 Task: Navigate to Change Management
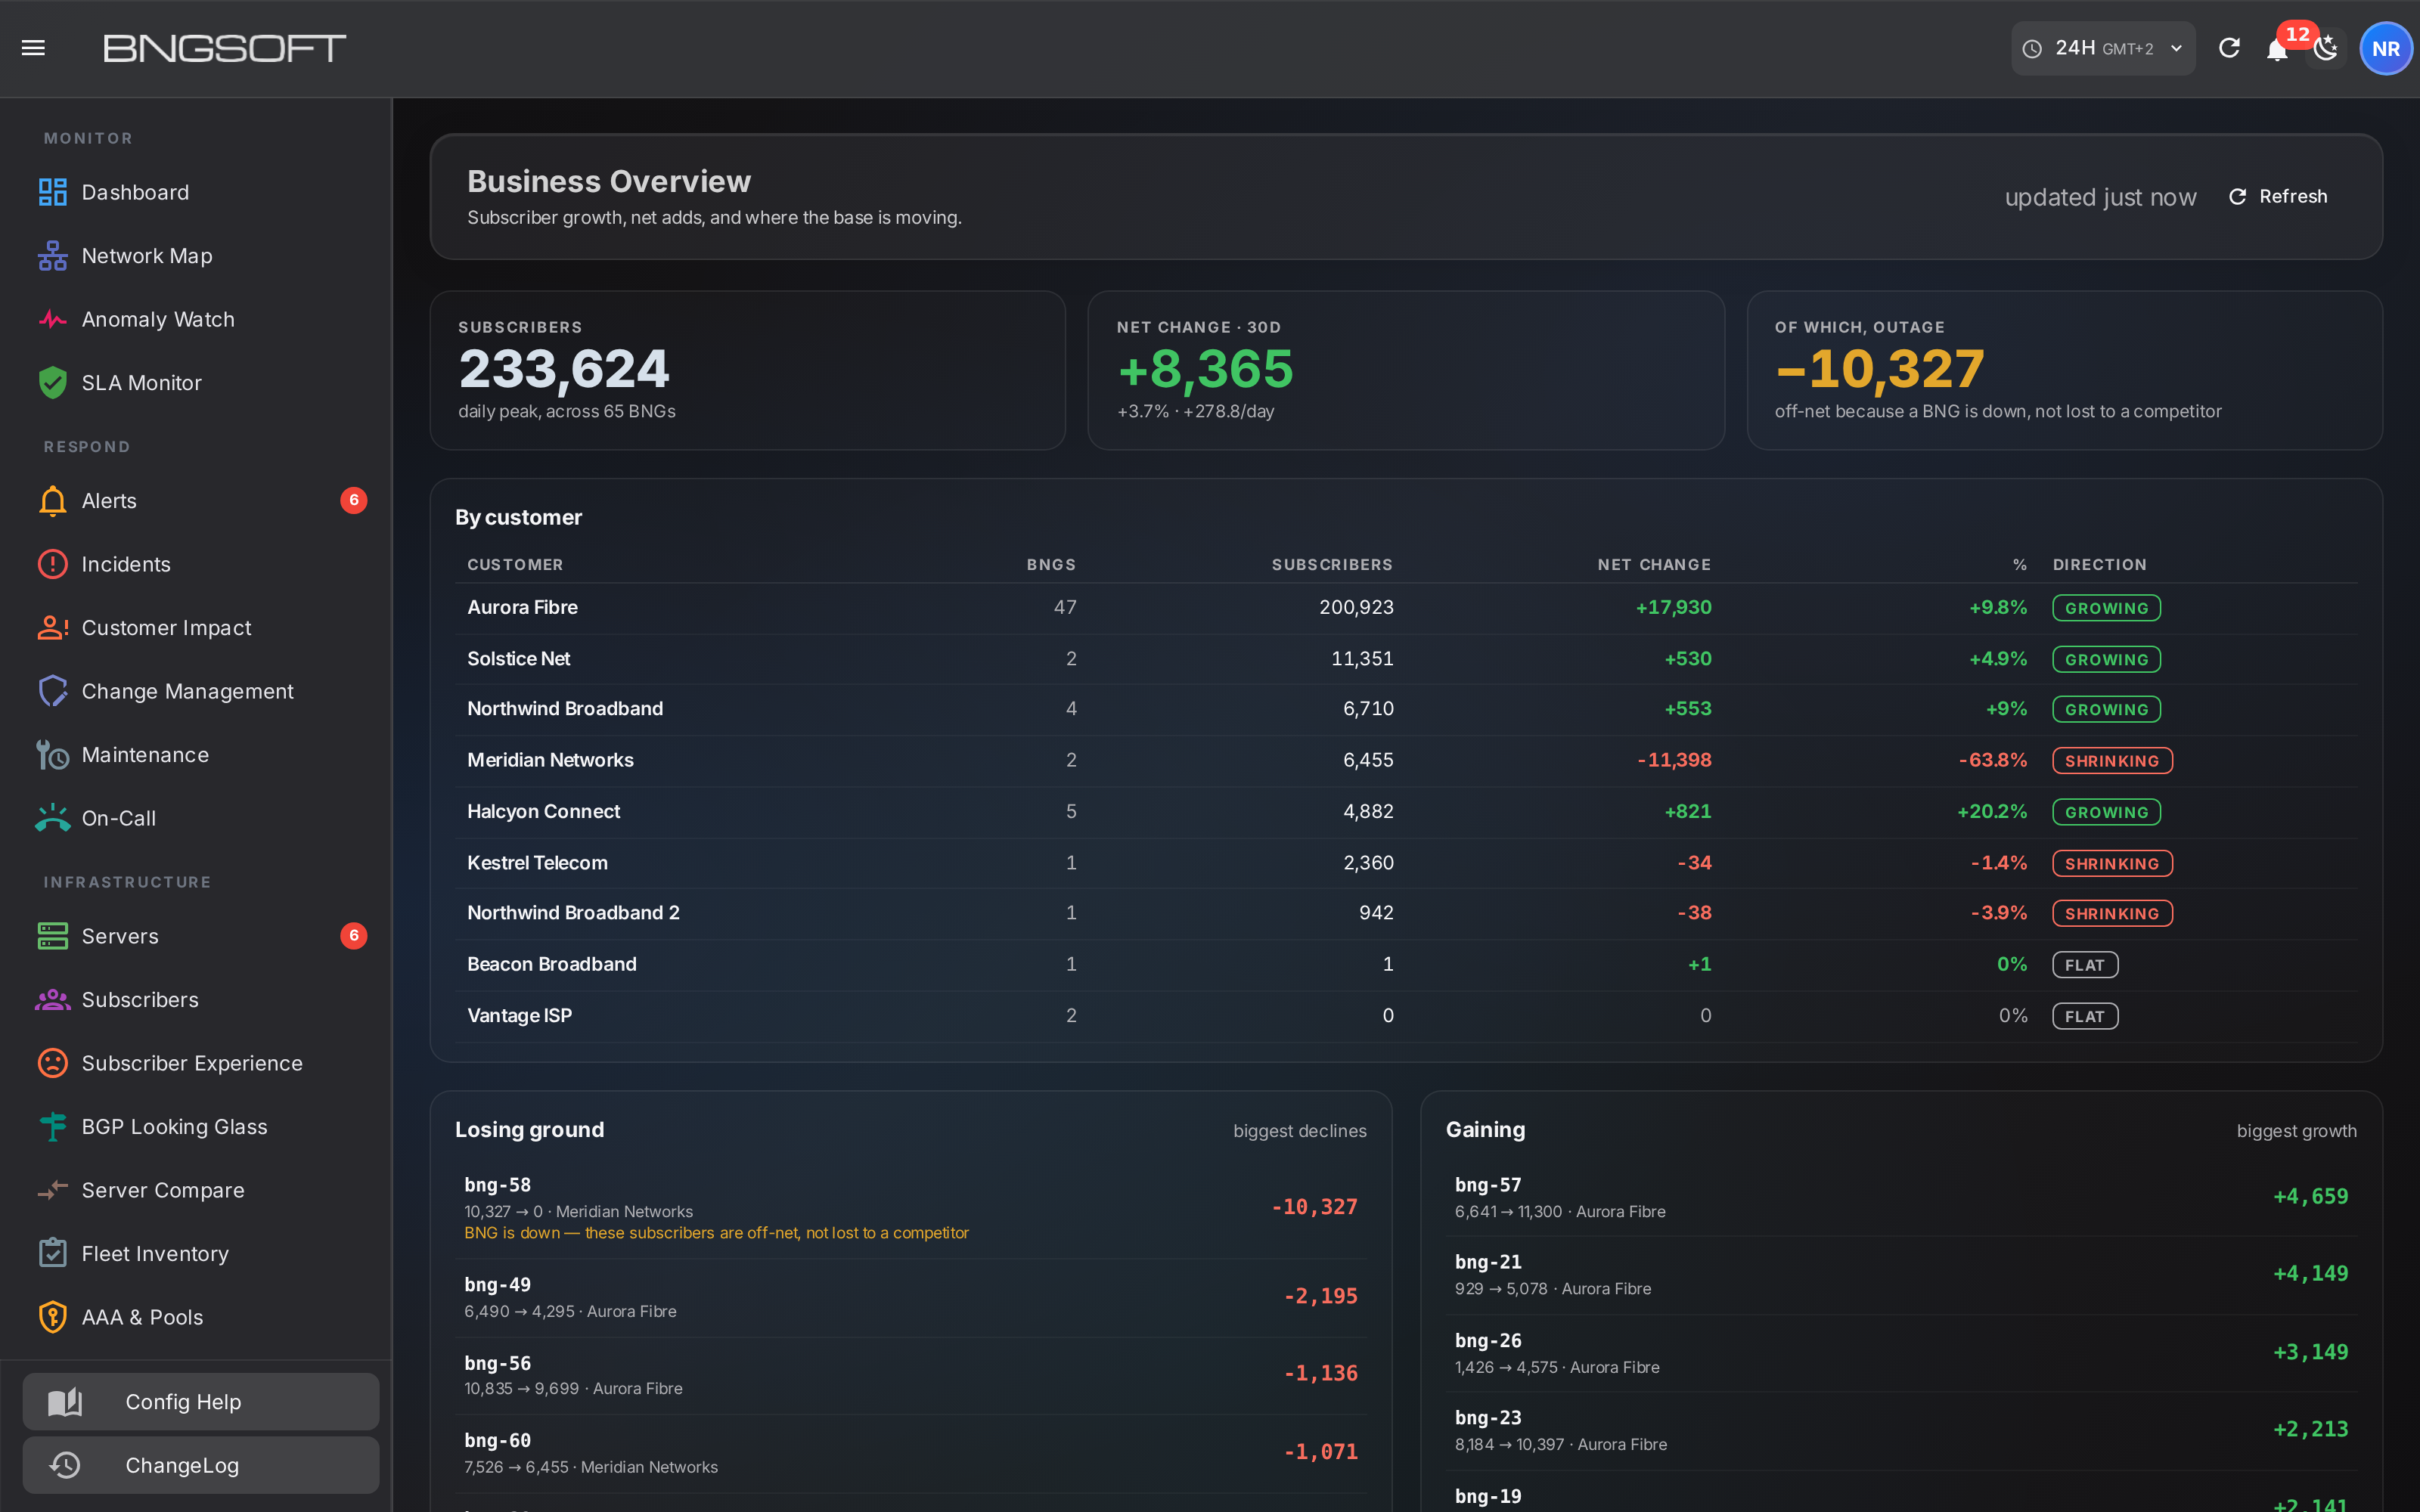[196, 691]
